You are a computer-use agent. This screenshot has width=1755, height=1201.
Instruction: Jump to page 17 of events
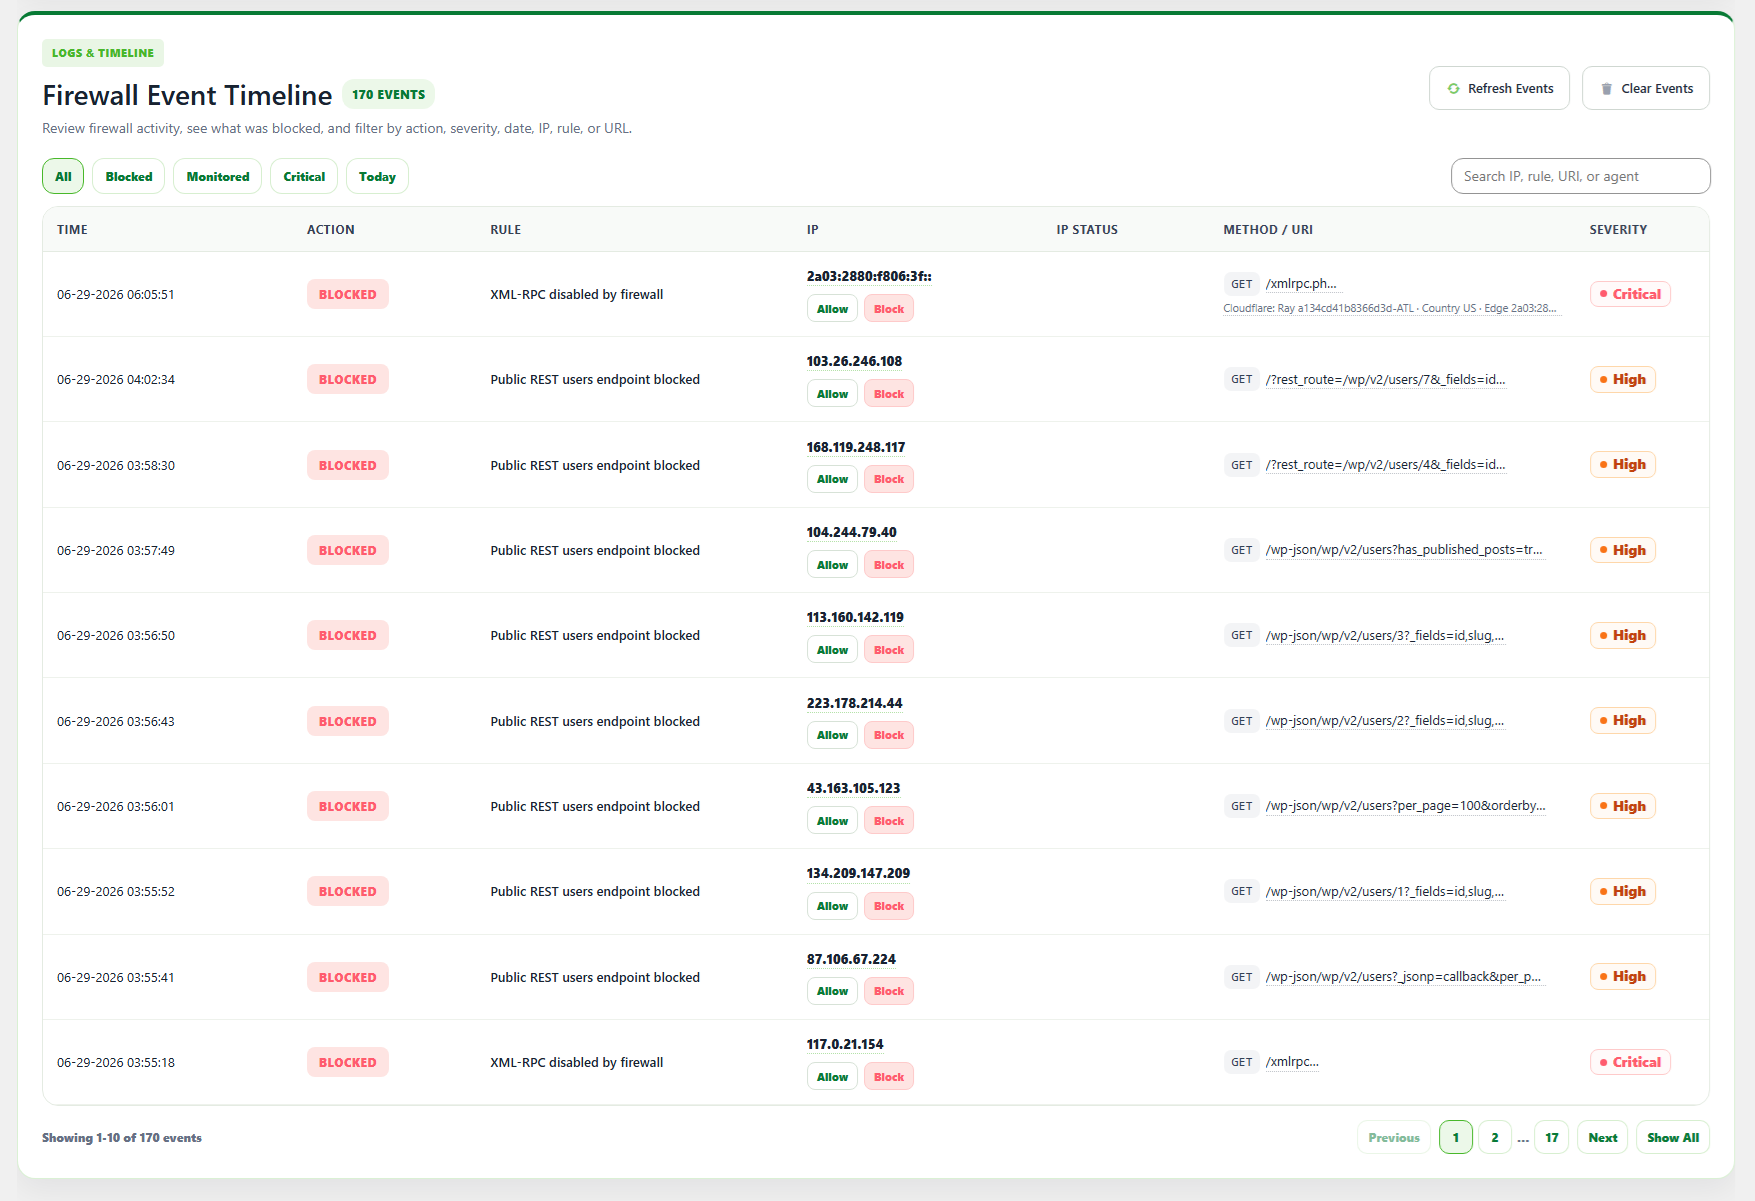1552,1137
